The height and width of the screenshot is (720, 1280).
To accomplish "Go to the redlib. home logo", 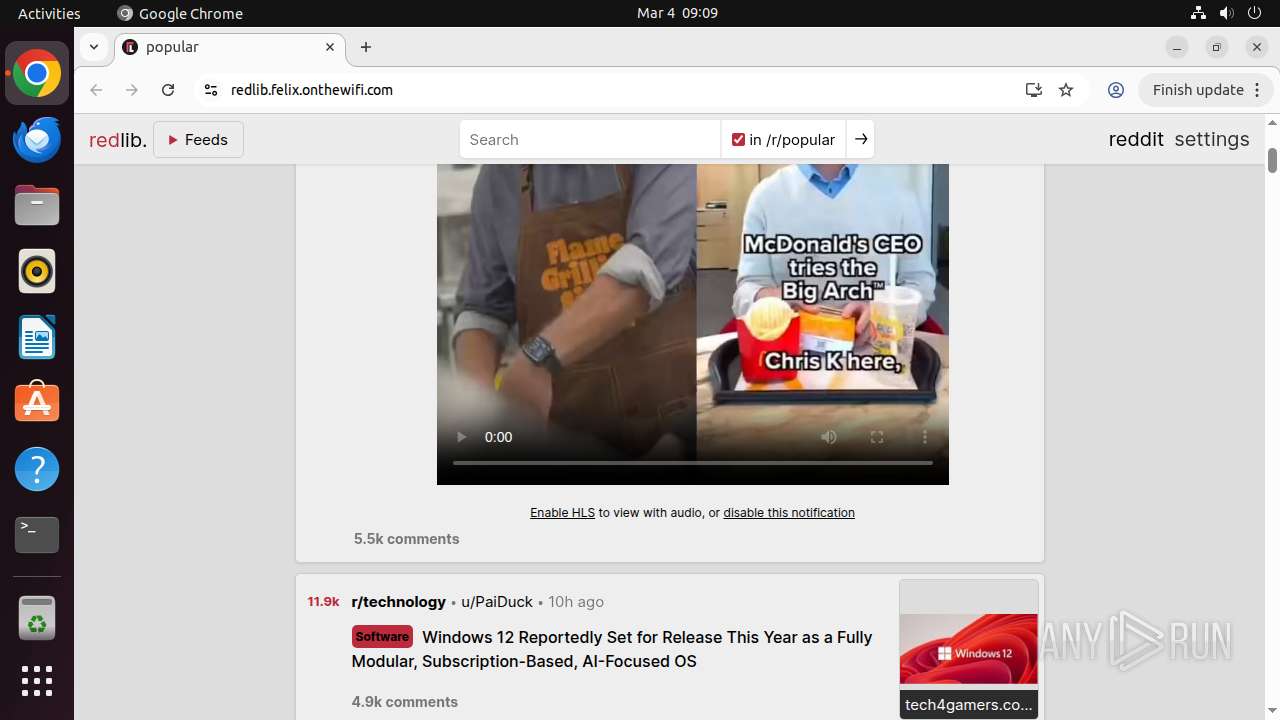I will [x=118, y=140].
